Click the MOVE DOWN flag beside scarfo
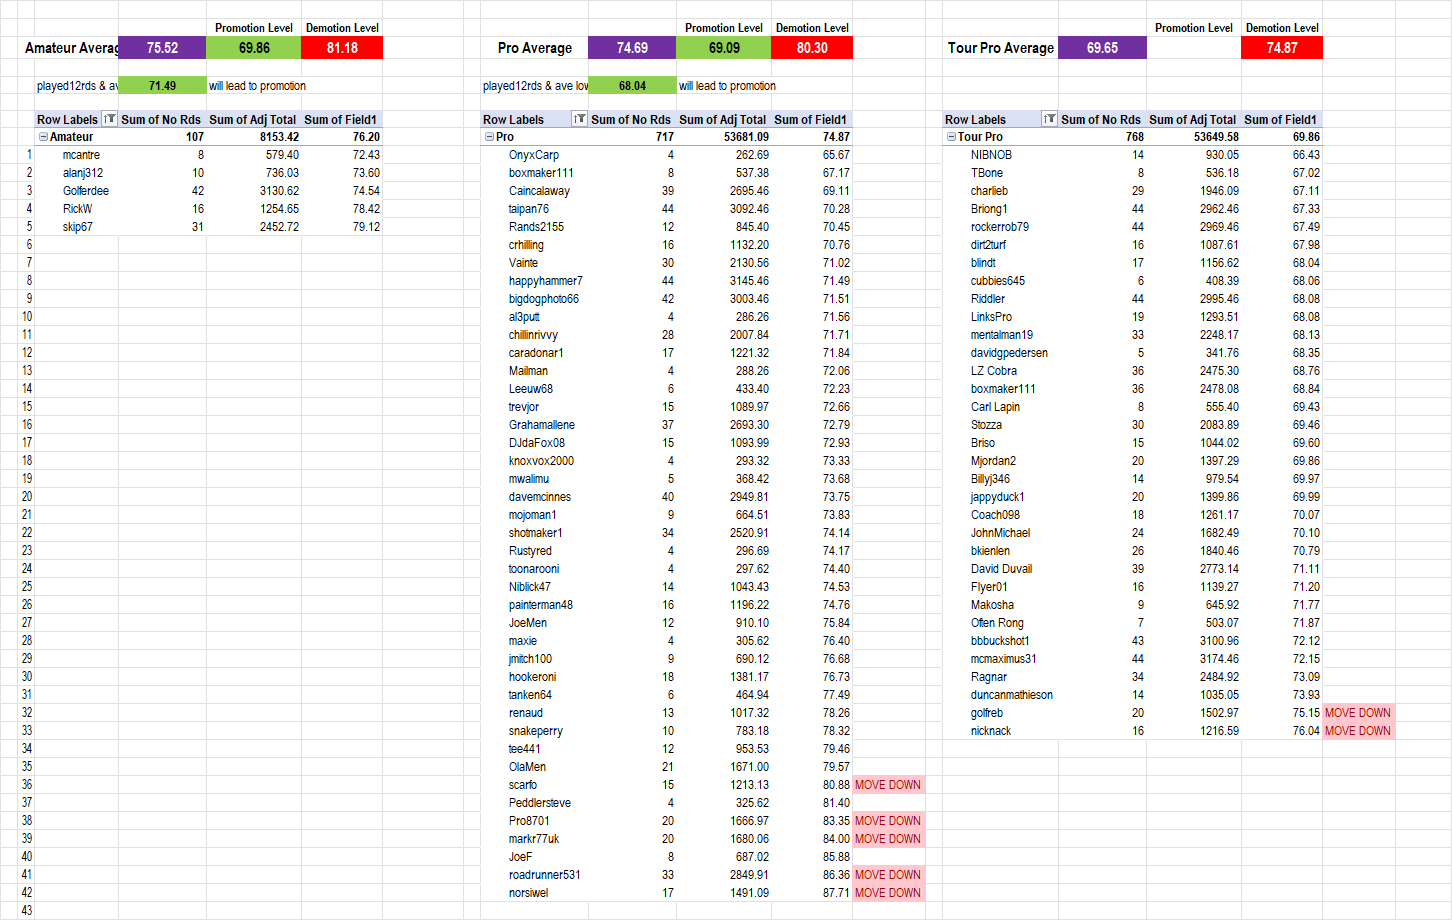This screenshot has width=1452, height=920. click(888, 785)
